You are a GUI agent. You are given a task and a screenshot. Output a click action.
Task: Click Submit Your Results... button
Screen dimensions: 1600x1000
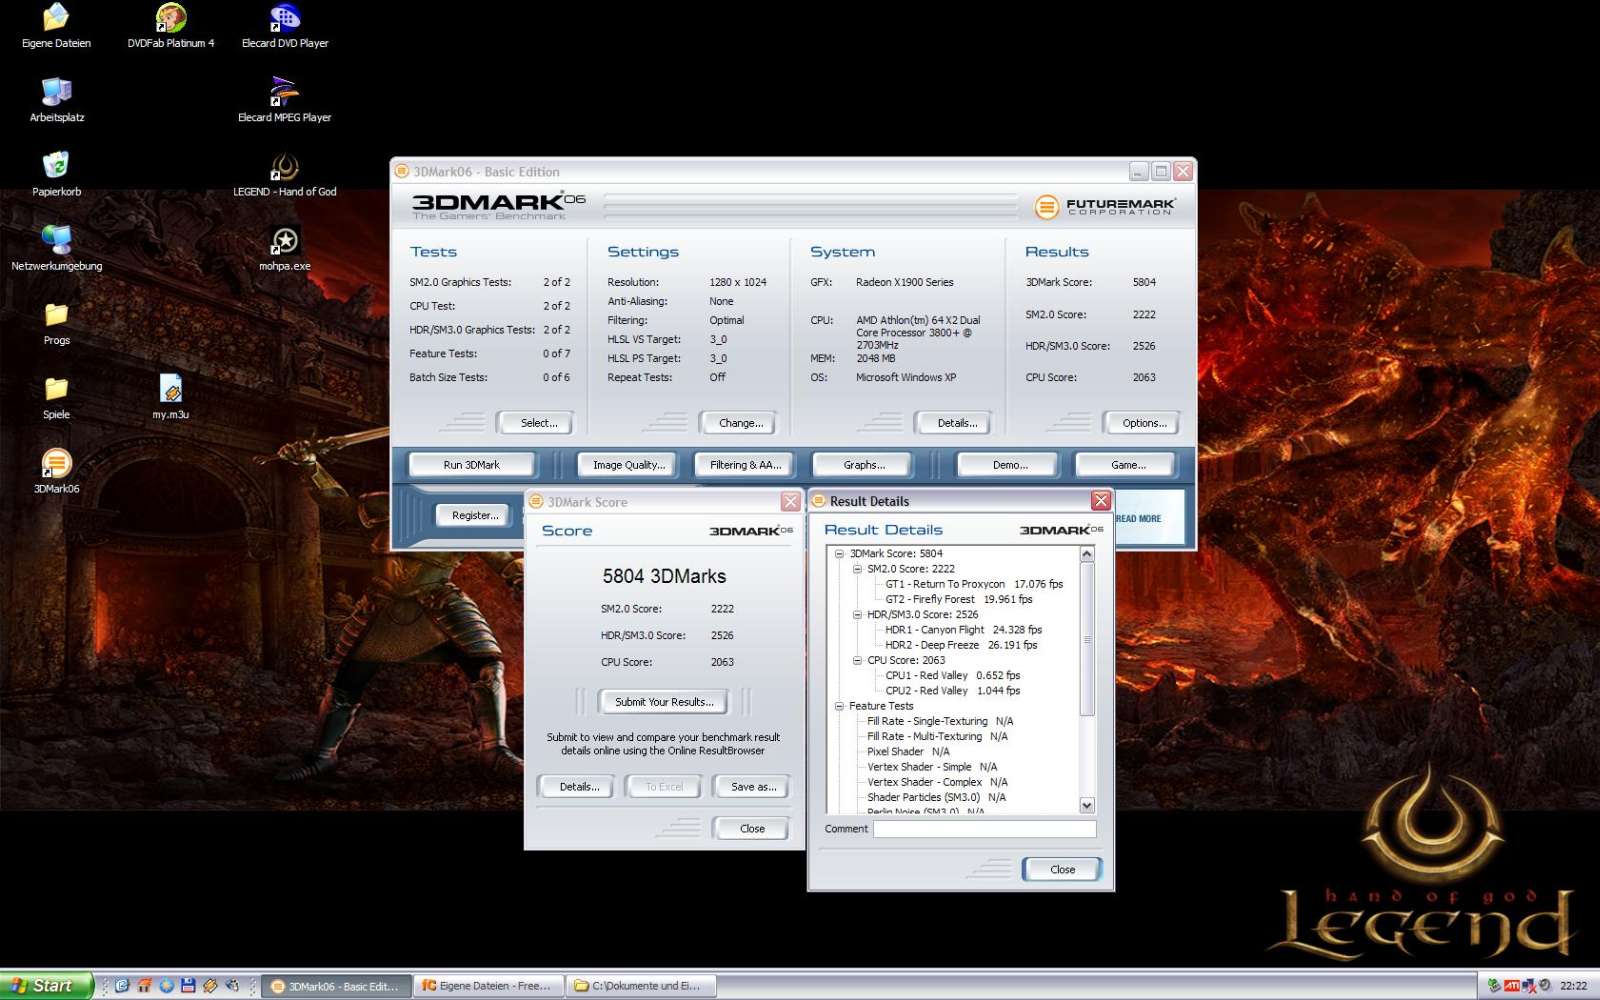664,702
